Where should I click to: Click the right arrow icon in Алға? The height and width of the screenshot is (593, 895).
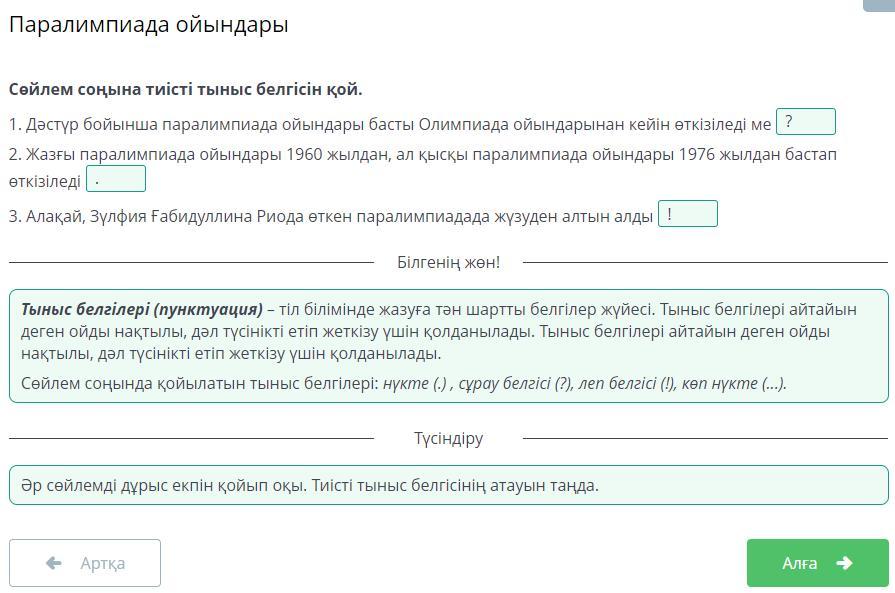click(844, 563)
